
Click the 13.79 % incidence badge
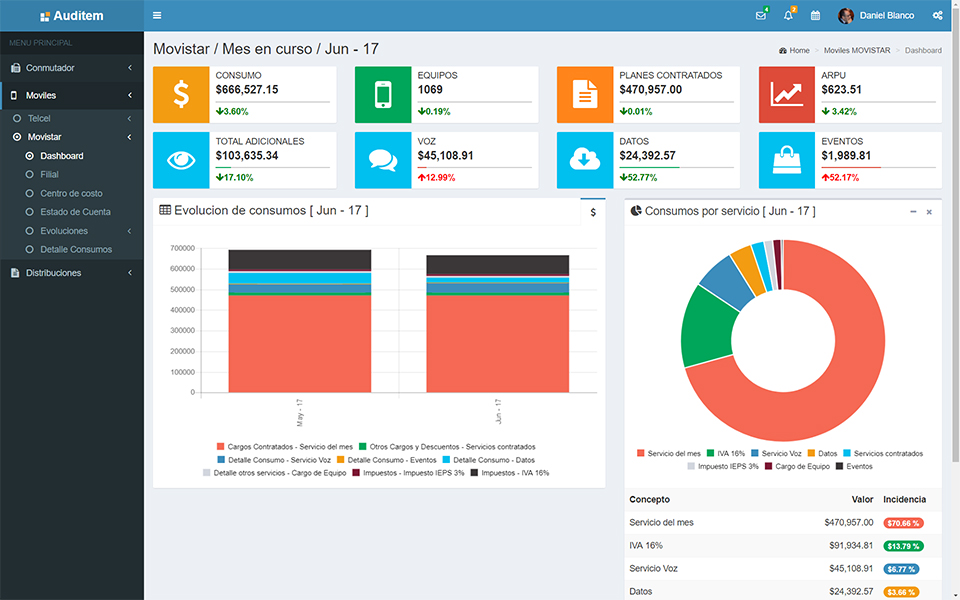point(903,546)
